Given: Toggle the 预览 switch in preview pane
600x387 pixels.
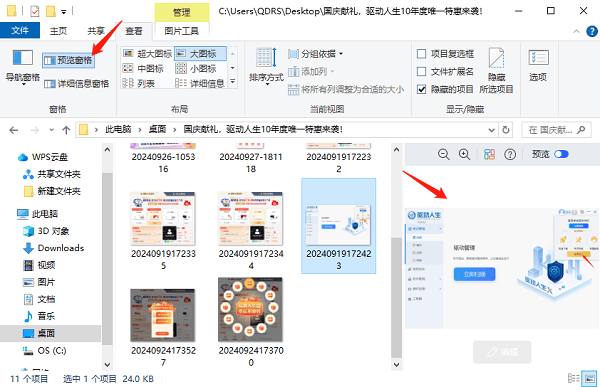Looking at the screenshot, I should point(561,154).
